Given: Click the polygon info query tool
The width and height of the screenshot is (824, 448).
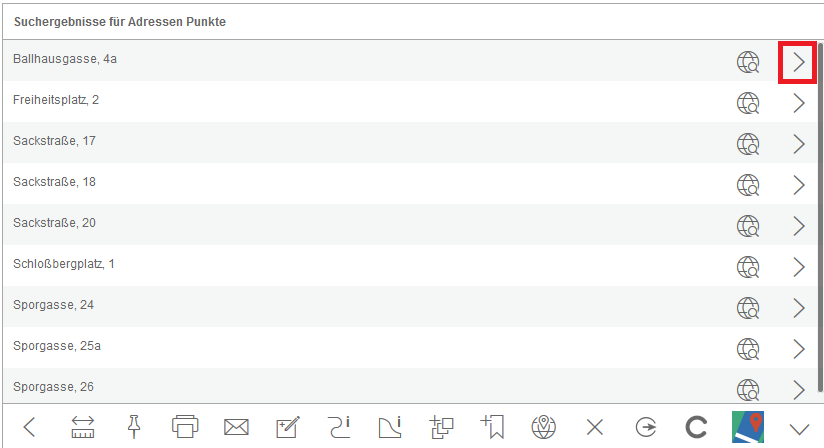Looking at the screenshot, I should click(x=390, y=427).
